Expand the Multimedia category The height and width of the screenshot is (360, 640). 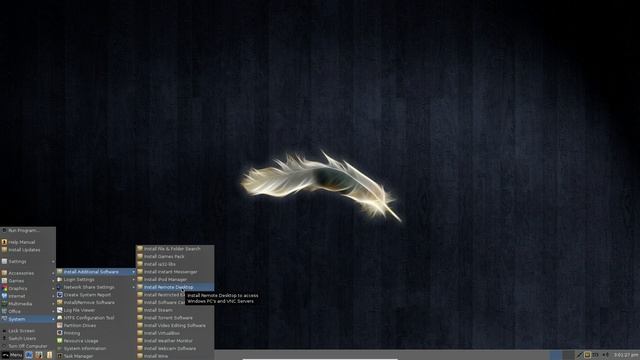pos(28,304)
